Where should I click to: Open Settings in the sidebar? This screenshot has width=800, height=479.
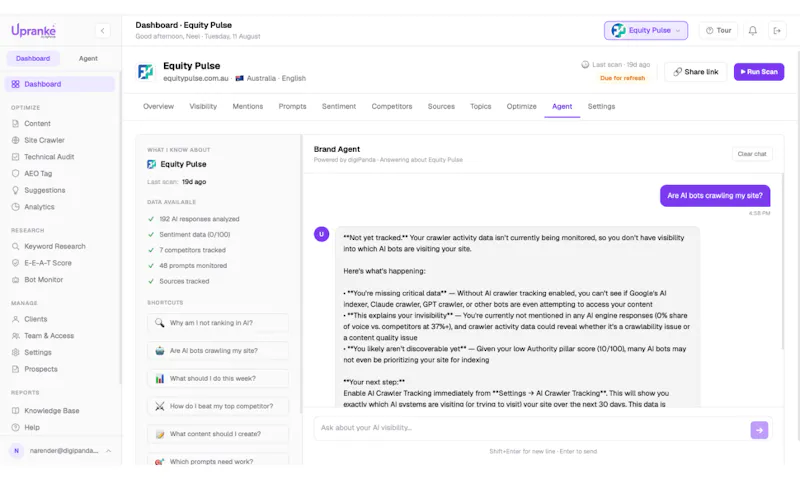[38, 352]
